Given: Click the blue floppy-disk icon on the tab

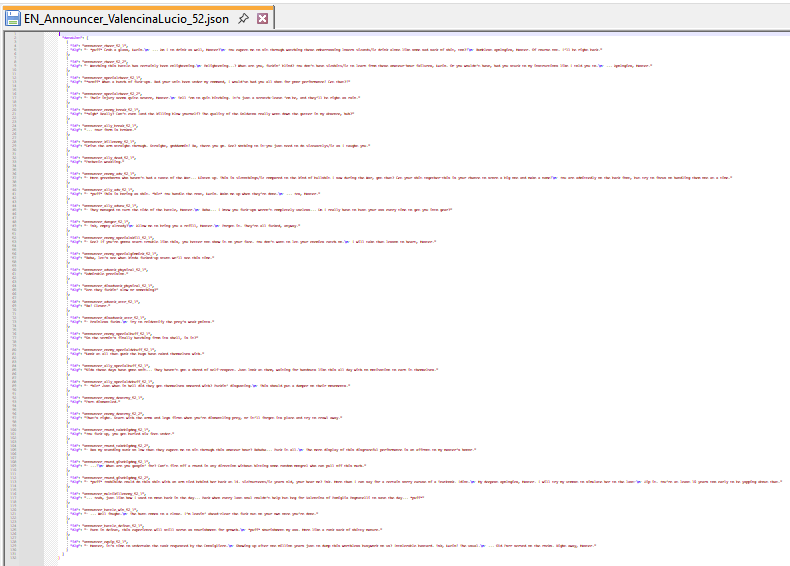Looking at the screenshot, I should coord(13,19).
